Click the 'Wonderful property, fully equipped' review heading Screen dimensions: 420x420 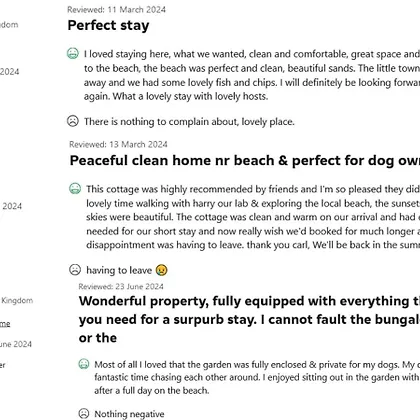click(x=249, y=319)
